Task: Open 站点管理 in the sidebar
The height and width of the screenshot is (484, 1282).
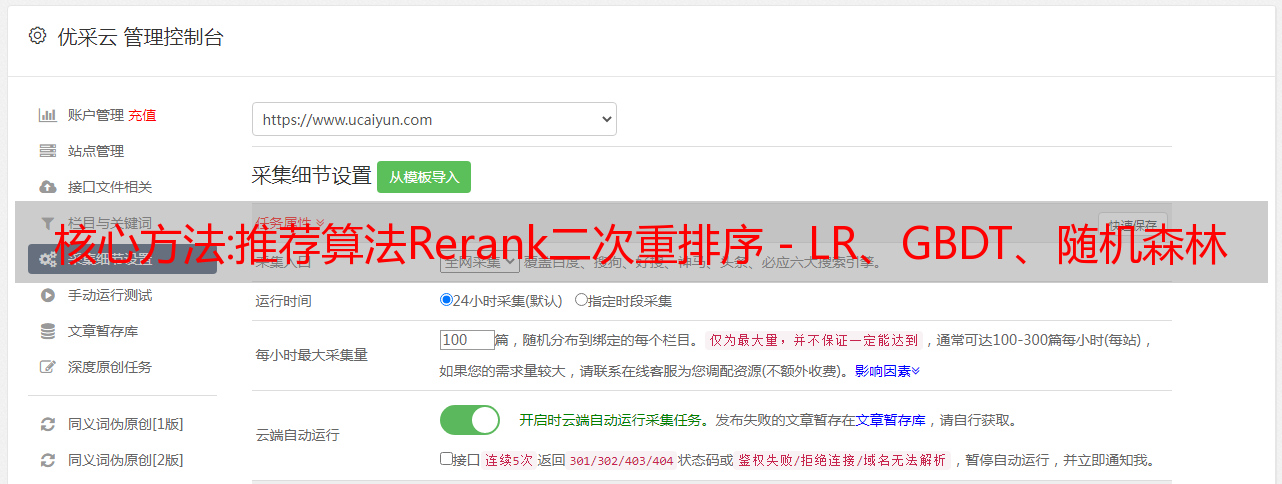Action: coord(96,151)
